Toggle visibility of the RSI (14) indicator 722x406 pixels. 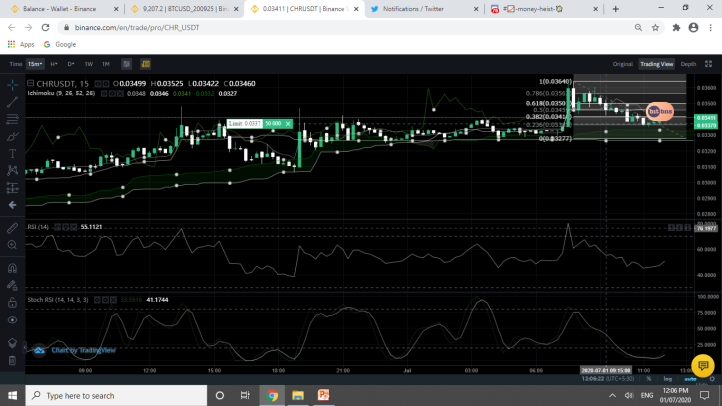click(x=58, y=227)
